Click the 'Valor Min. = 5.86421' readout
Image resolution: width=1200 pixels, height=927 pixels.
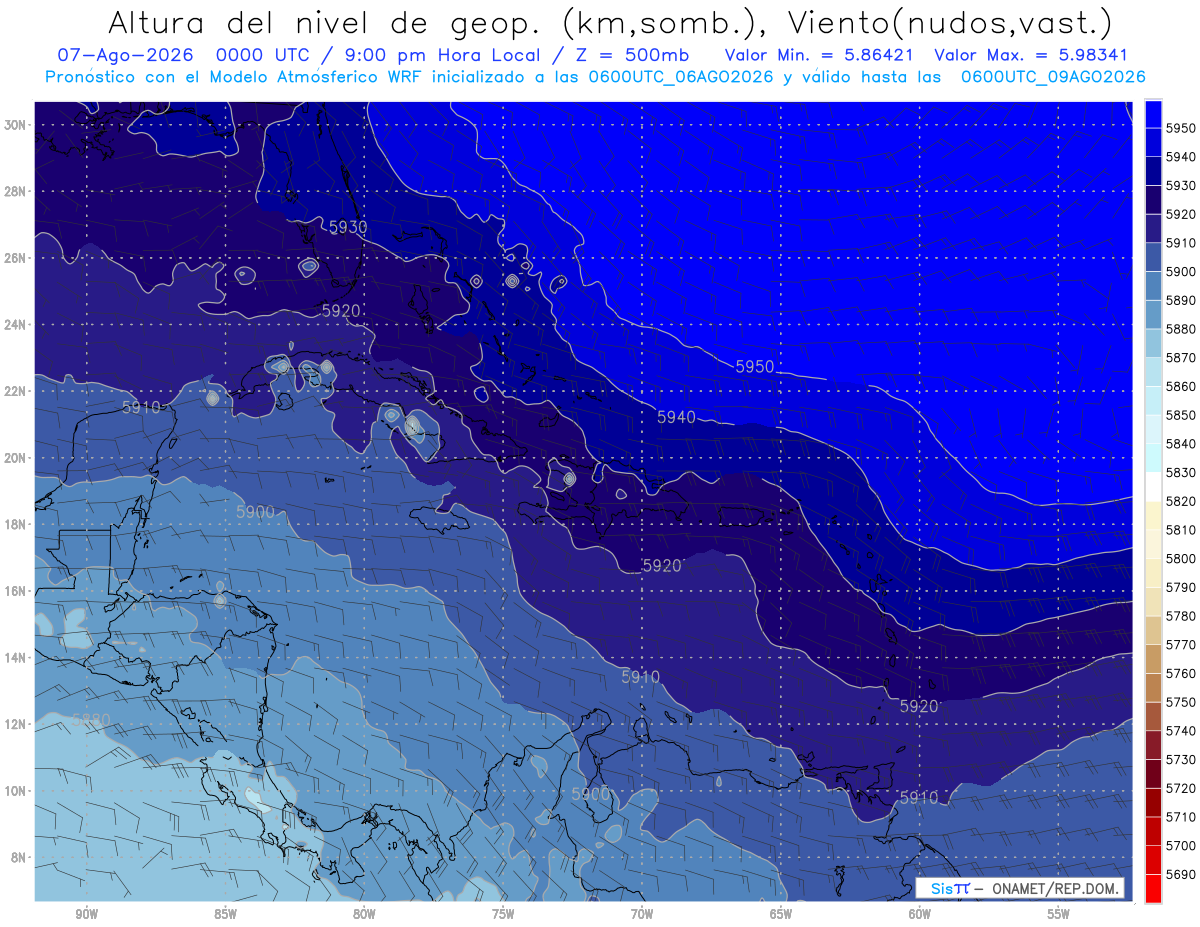[x=820, y=55]
